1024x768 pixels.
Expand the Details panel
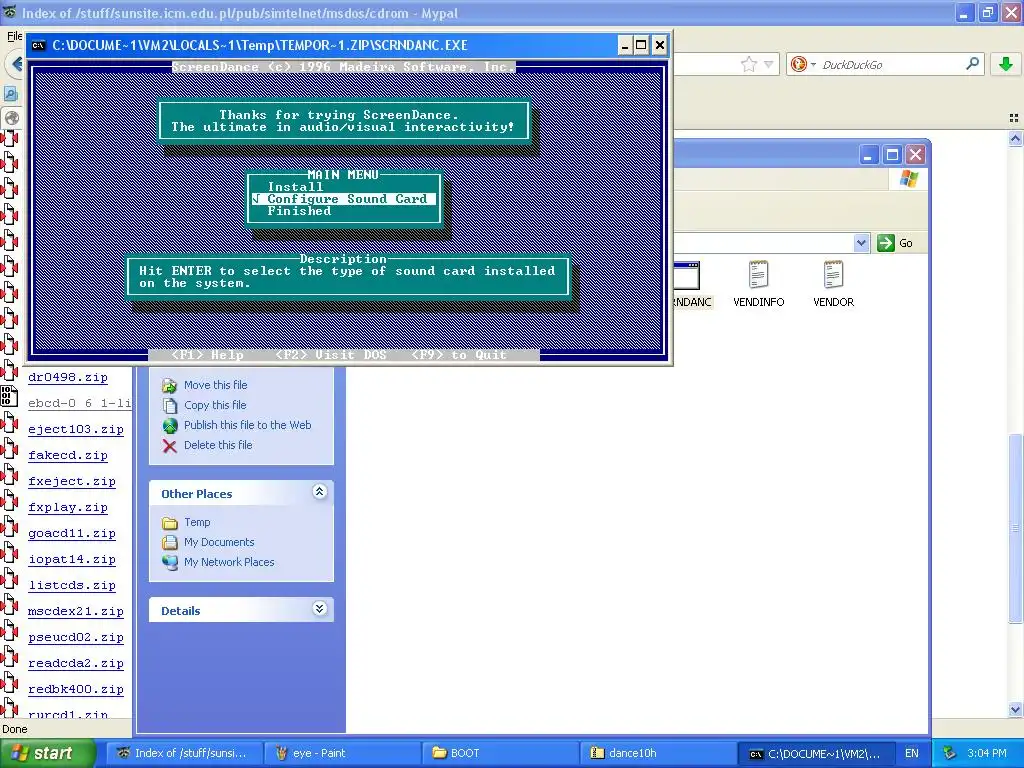319,609
